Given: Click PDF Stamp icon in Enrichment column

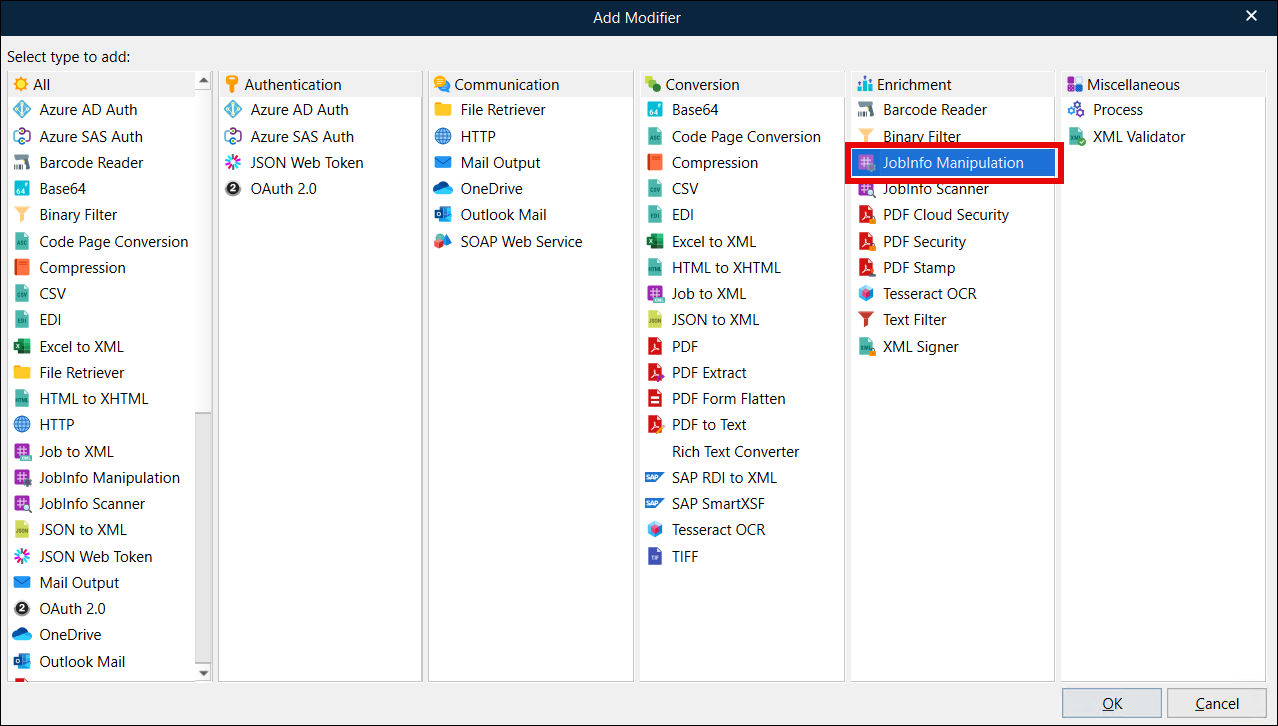Looking at the screenshot, I should (x=866, y=268).
